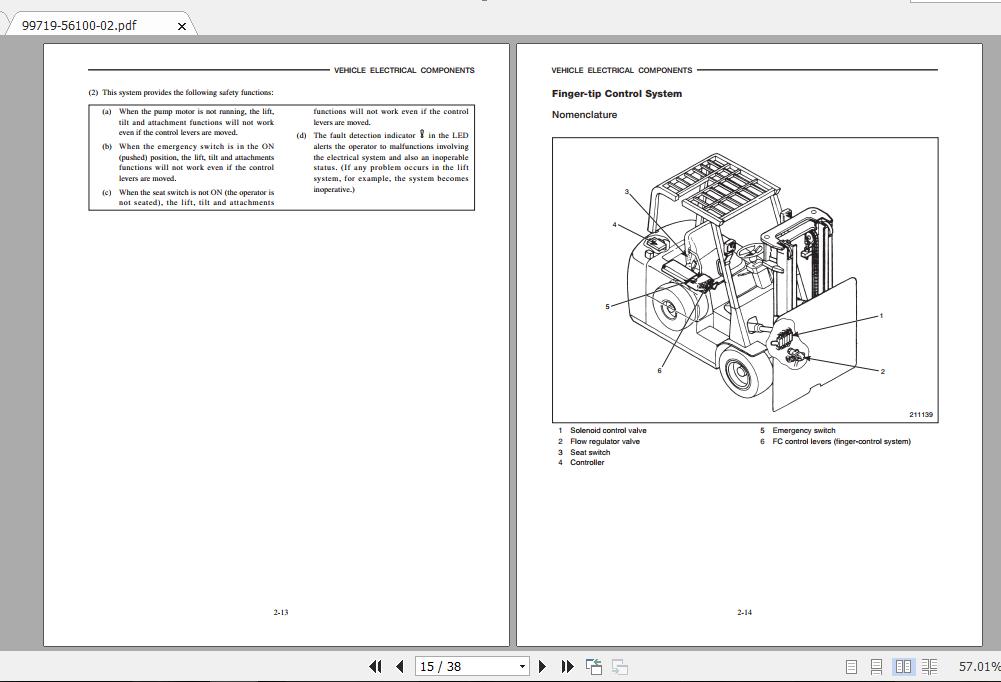The height and width of the screenshot is (682, 1001).
Task: Click the safety functions text box
Action: click(x=283, y=157)
